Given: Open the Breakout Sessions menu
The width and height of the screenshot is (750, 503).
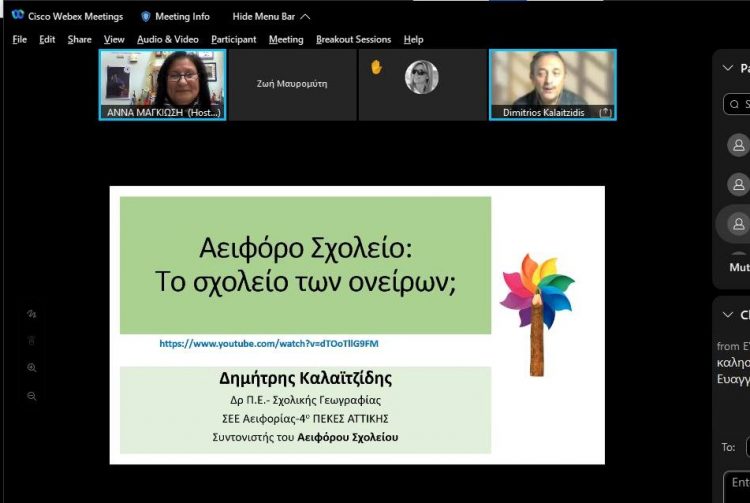Looking at the screenshot, I should [353, 40].
